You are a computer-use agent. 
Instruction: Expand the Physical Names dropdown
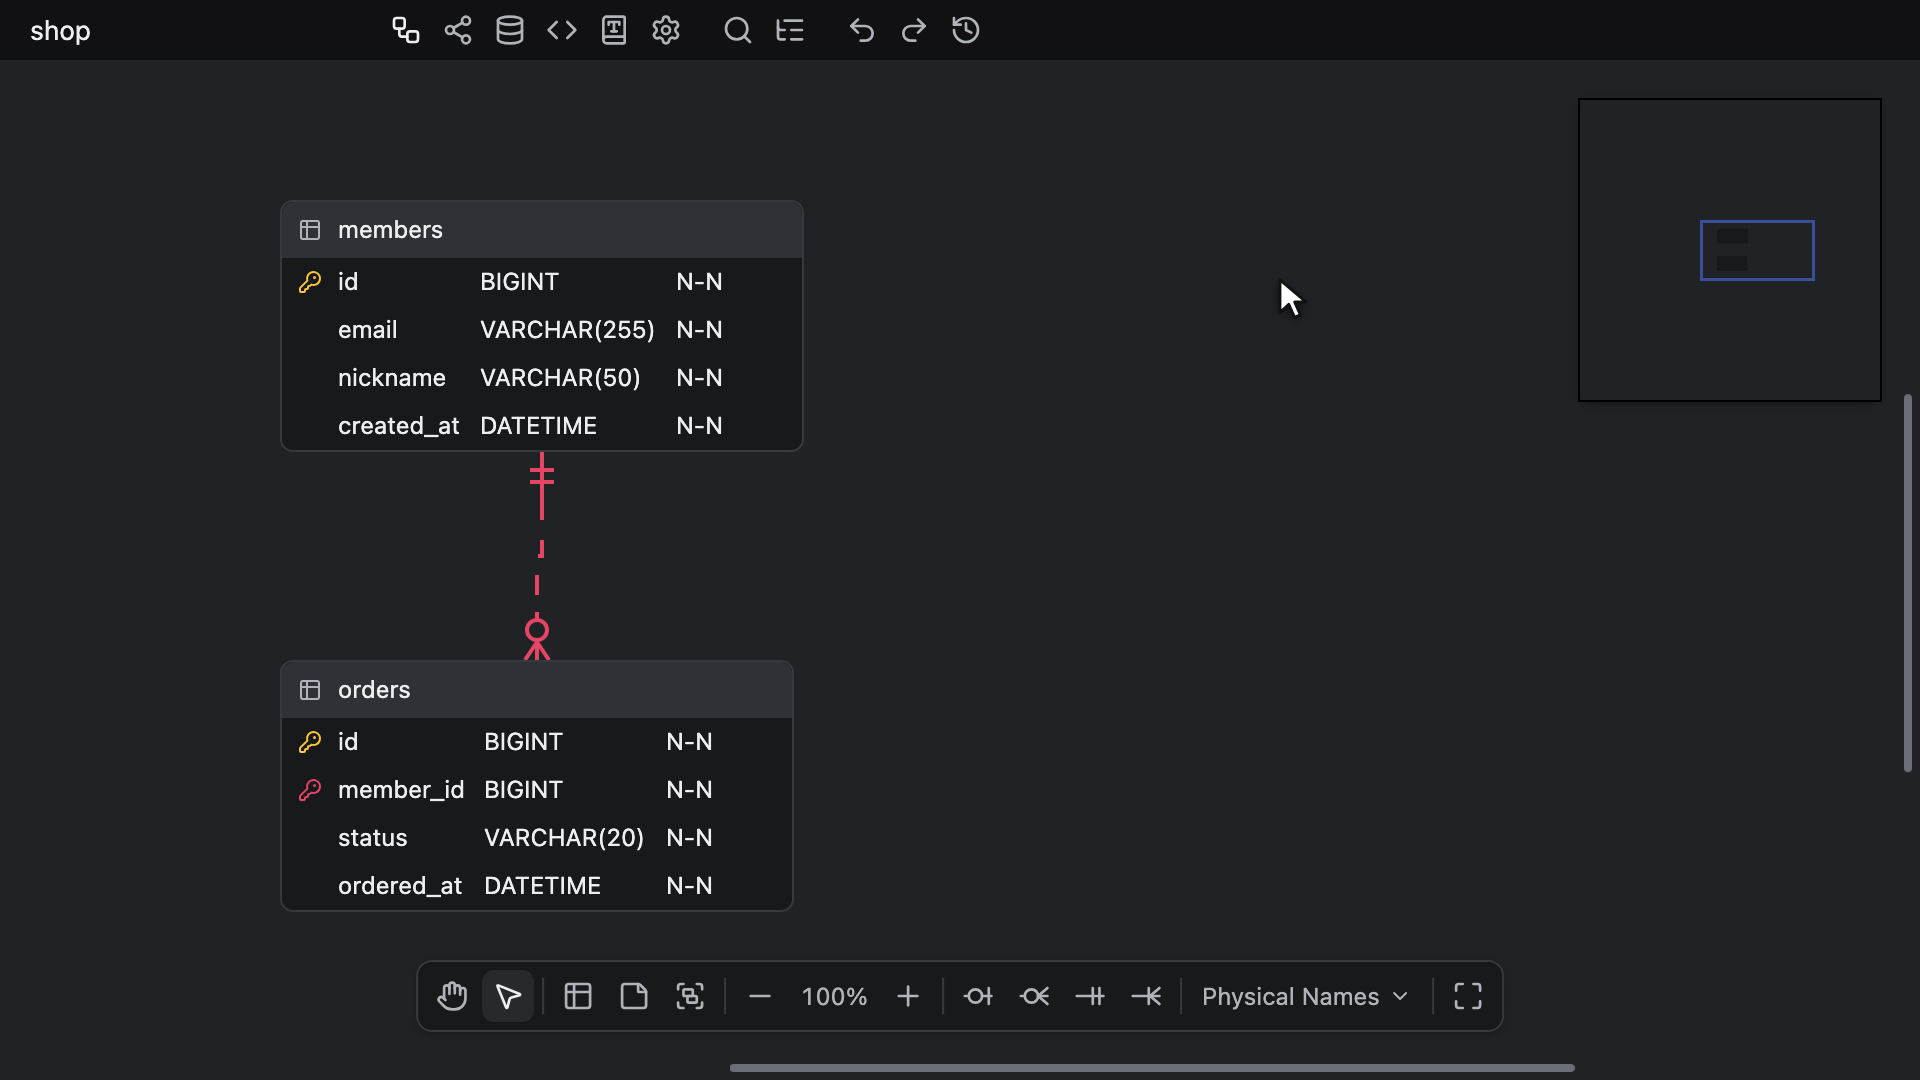click(x=1306, y=996)
